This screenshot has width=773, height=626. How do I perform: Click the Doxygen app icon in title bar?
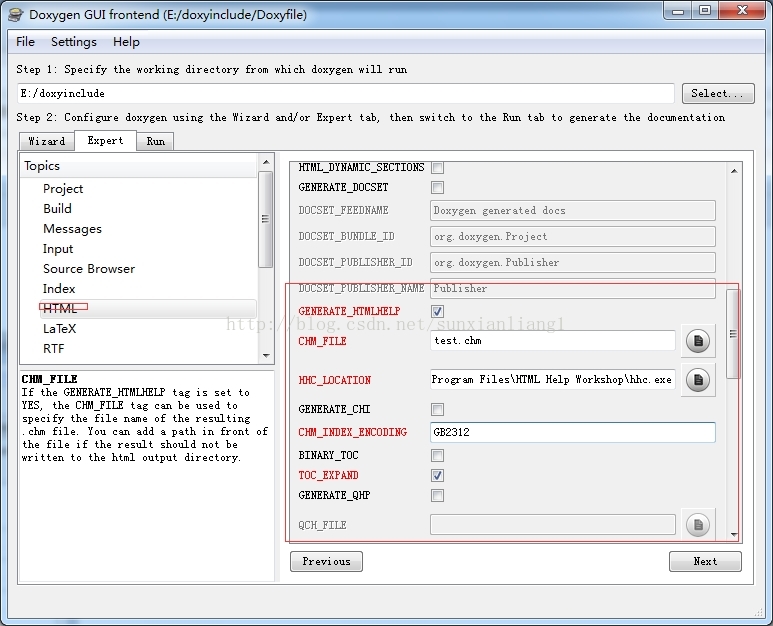click(x=15, y=14)
